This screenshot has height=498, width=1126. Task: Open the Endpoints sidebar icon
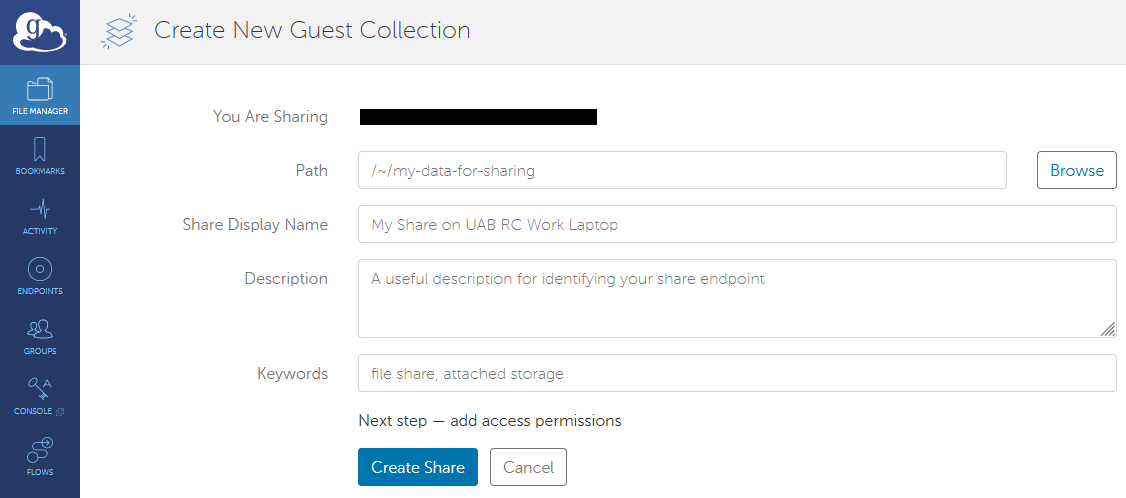40,275
